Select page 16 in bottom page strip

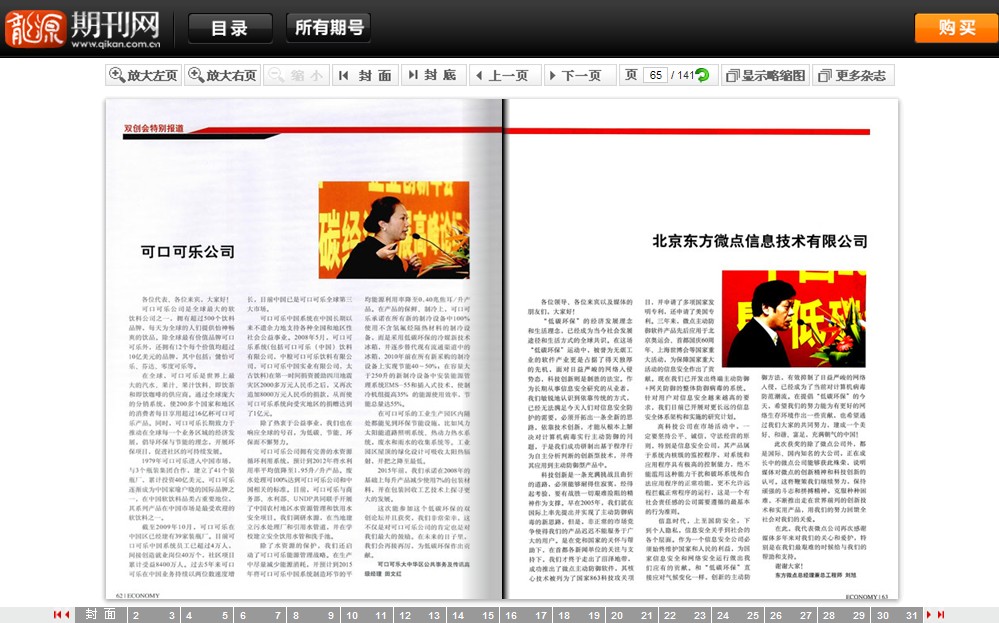(513, 615)
